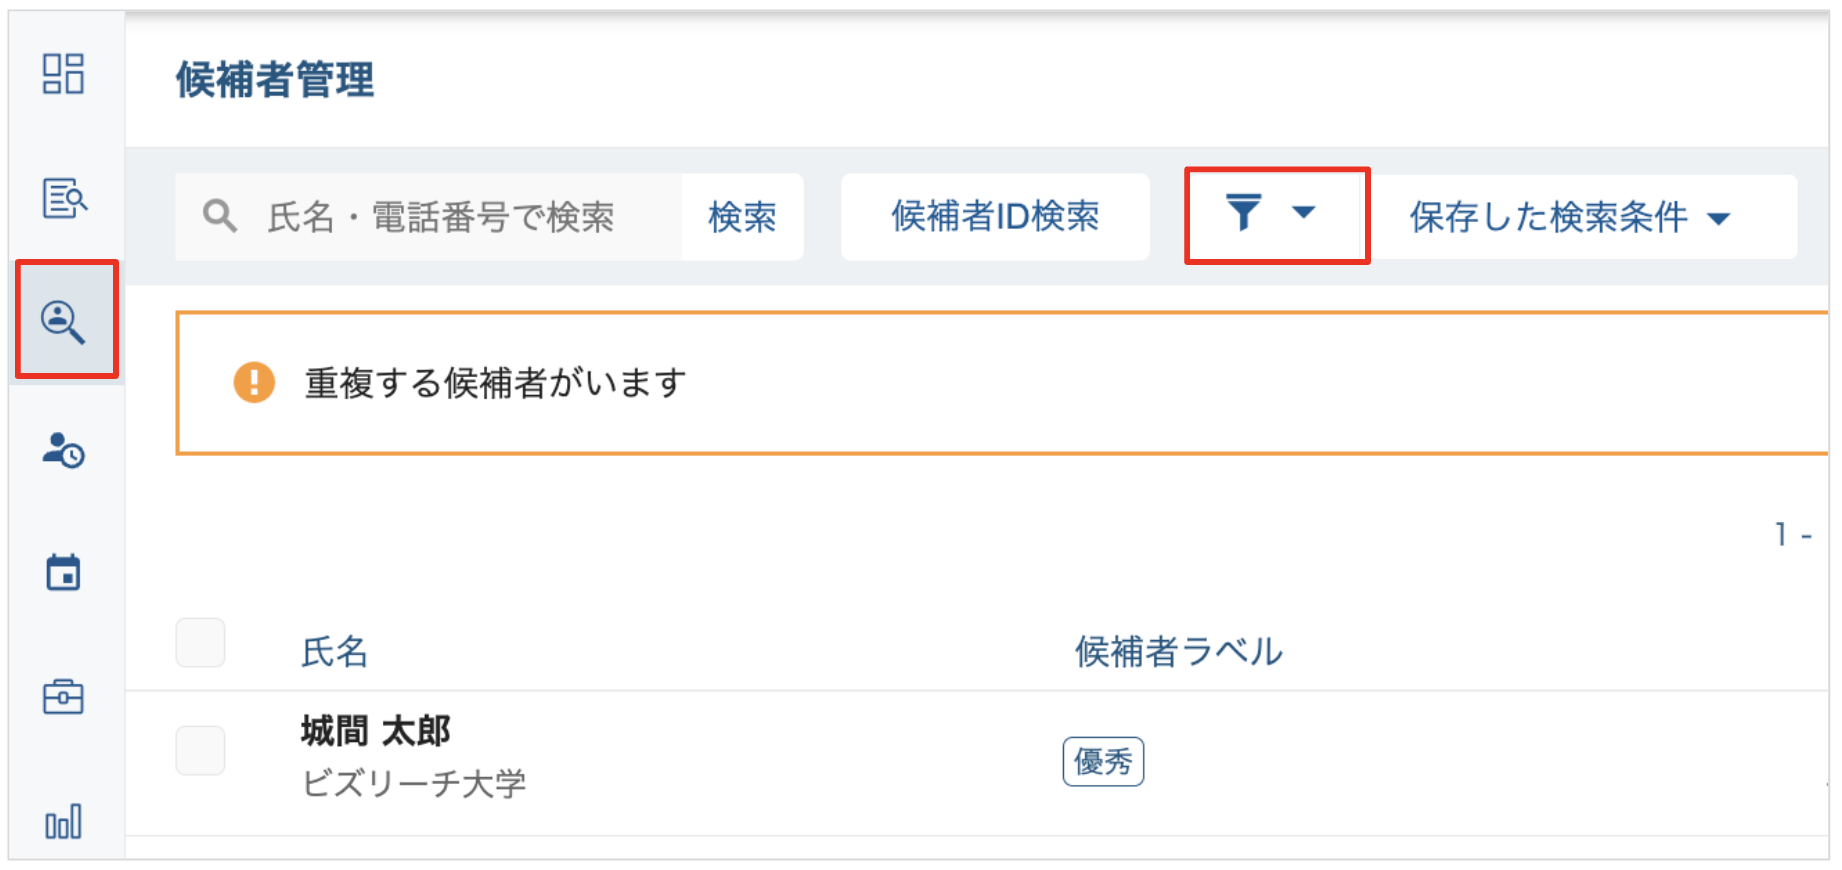Open the bar chart analytics icon
Screen dimensions: 1842x870
pos(64,822)
